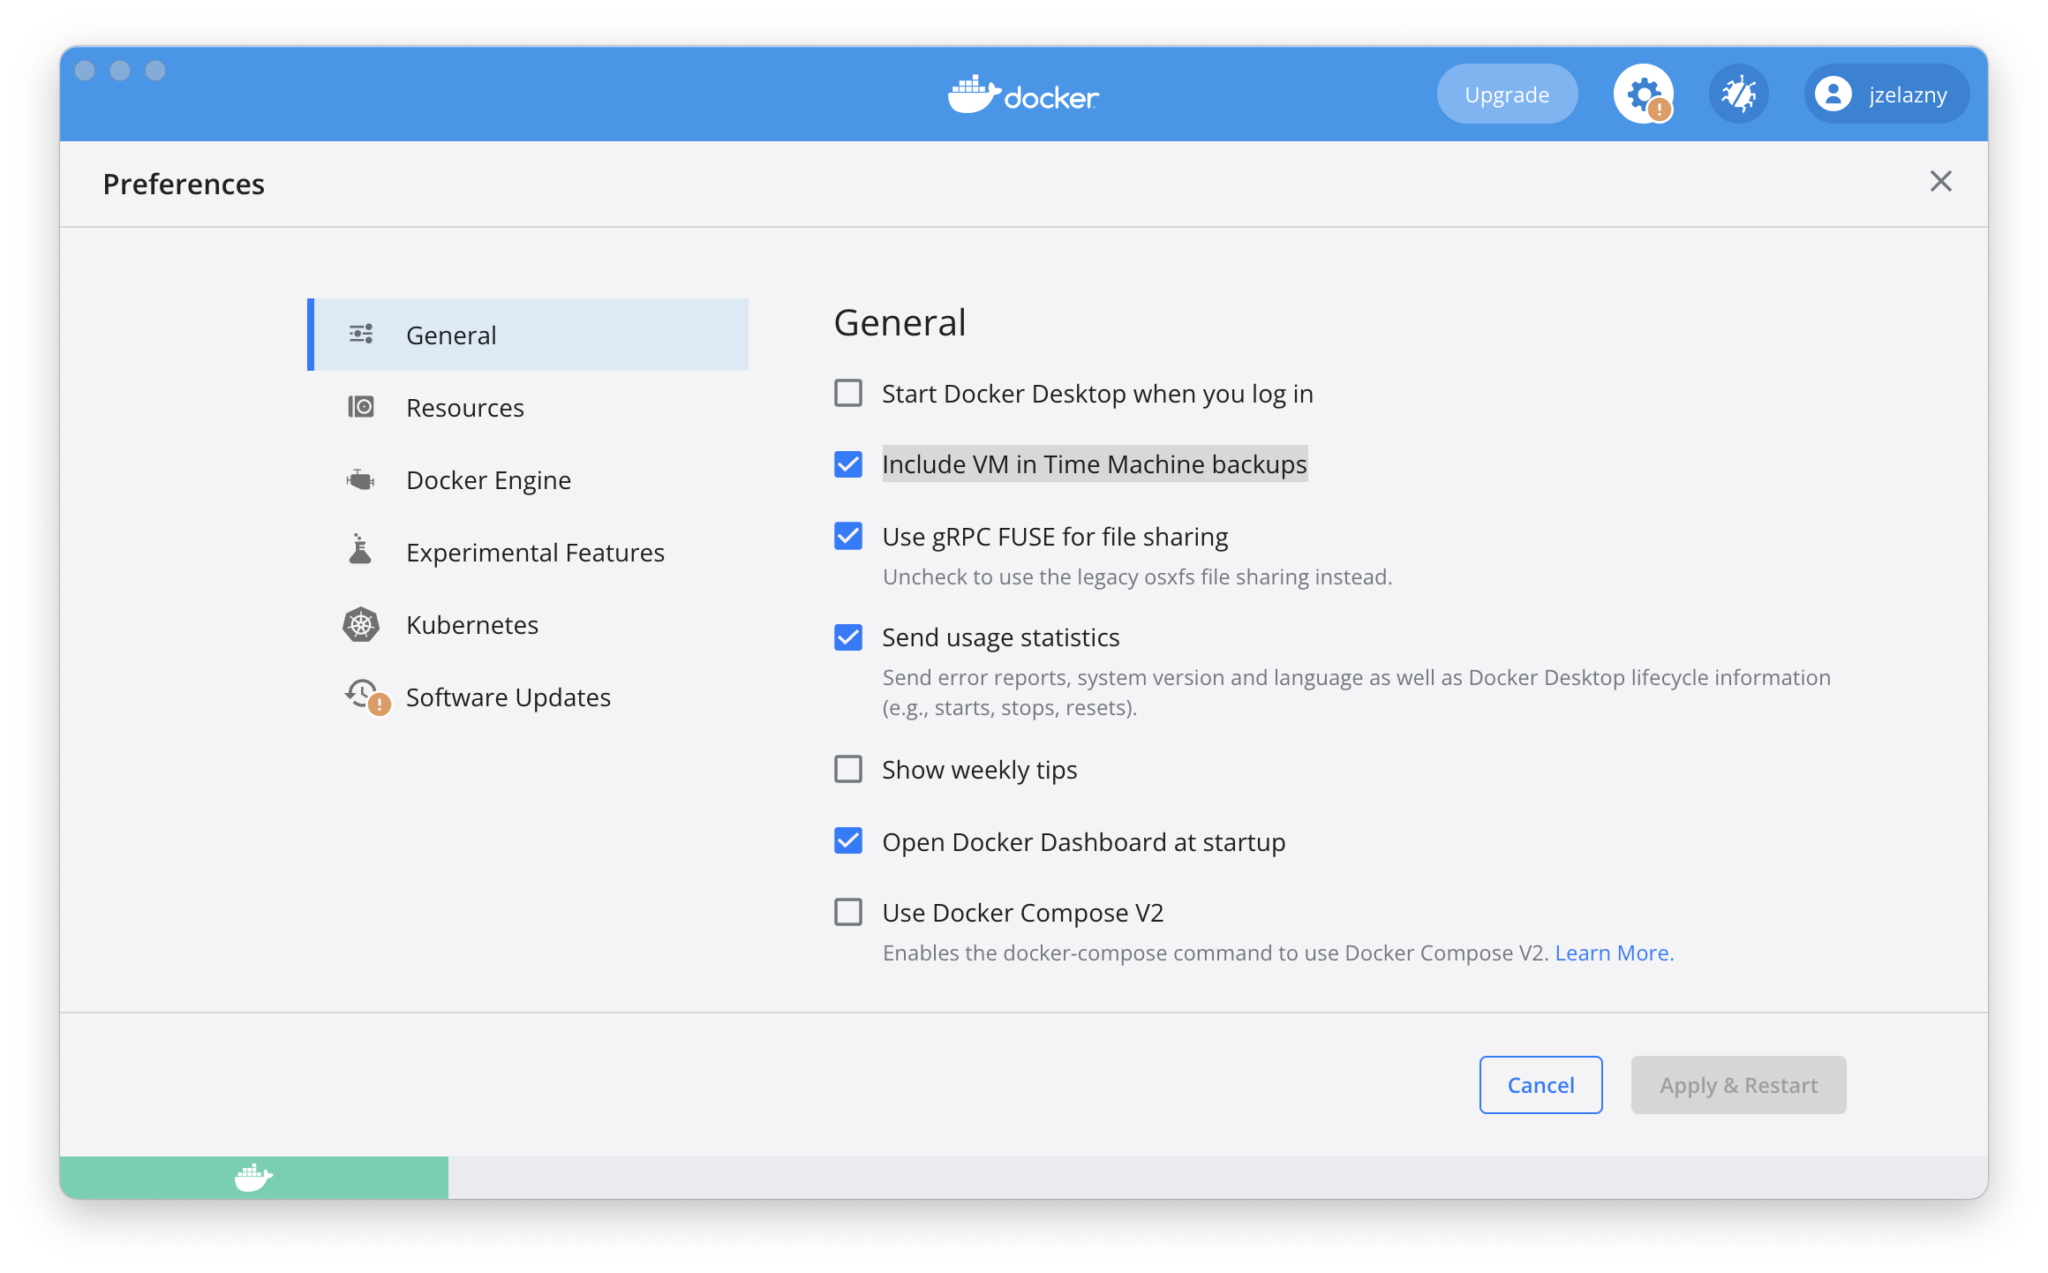2048x1273 pixels.
Task: Disable Open Docker Dashboard at startup
Action: pyautogui.click(x=847, y=841)
